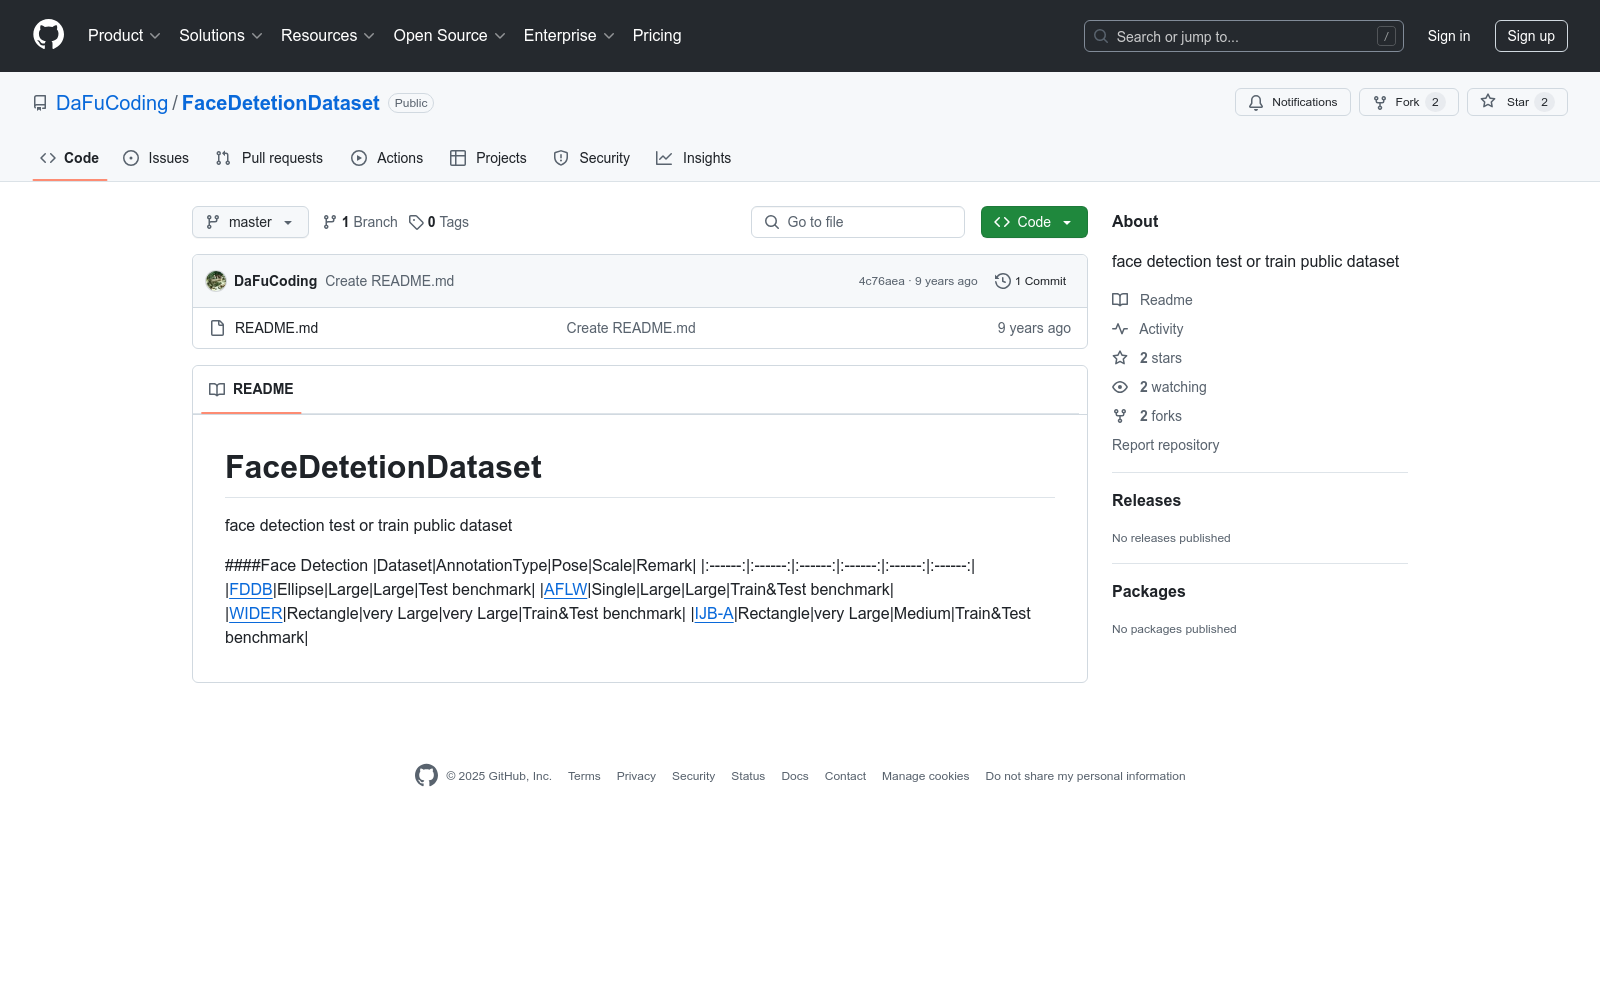View the 1 Branch list
The height and width of the screenshot is (1000, 1600).
coord(360,222)
